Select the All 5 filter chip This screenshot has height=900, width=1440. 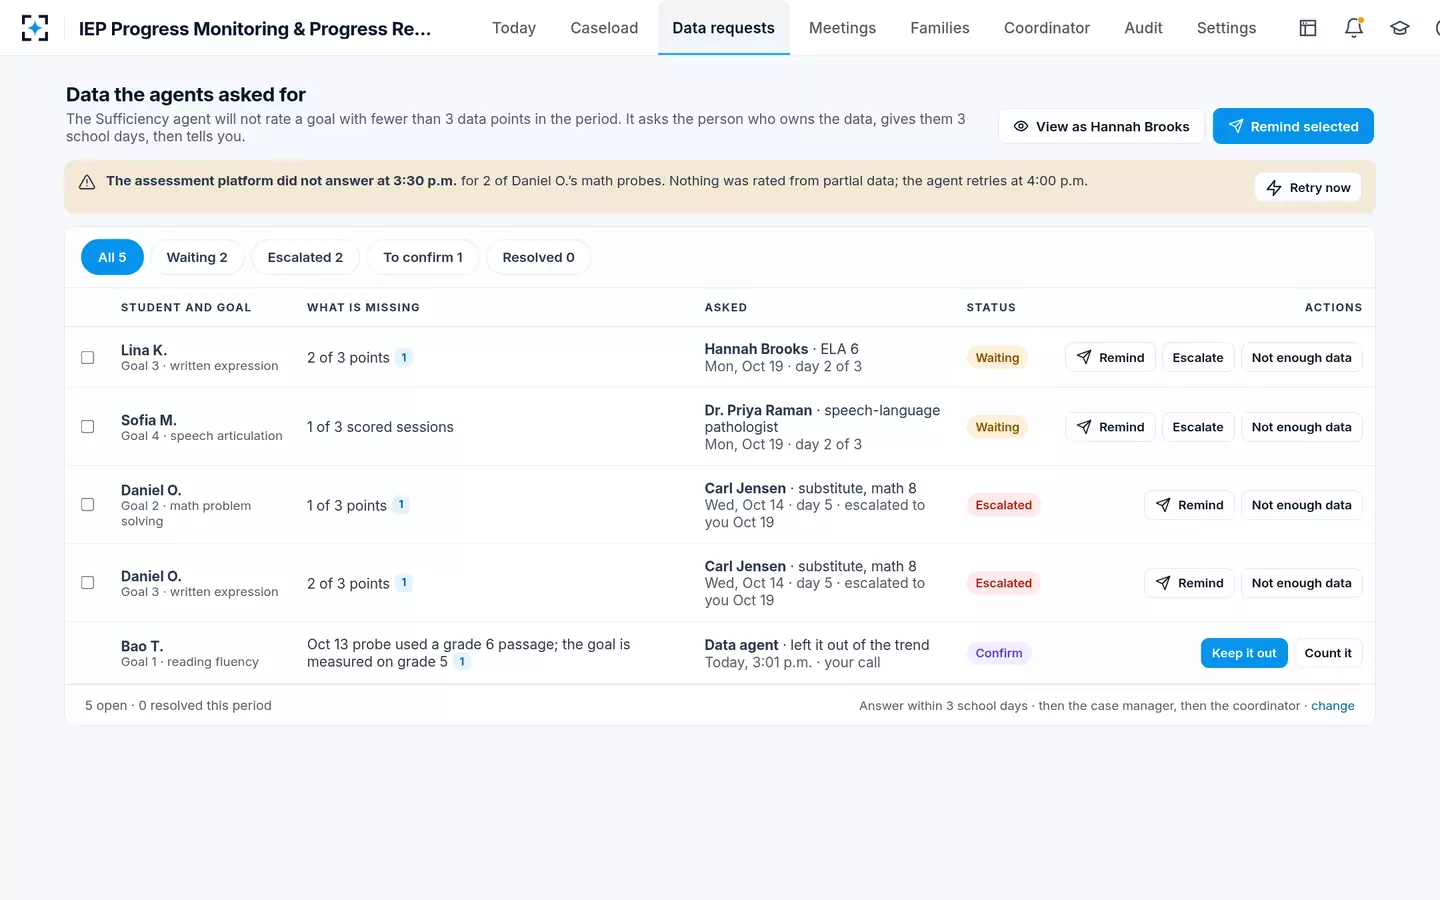point(112,257)
